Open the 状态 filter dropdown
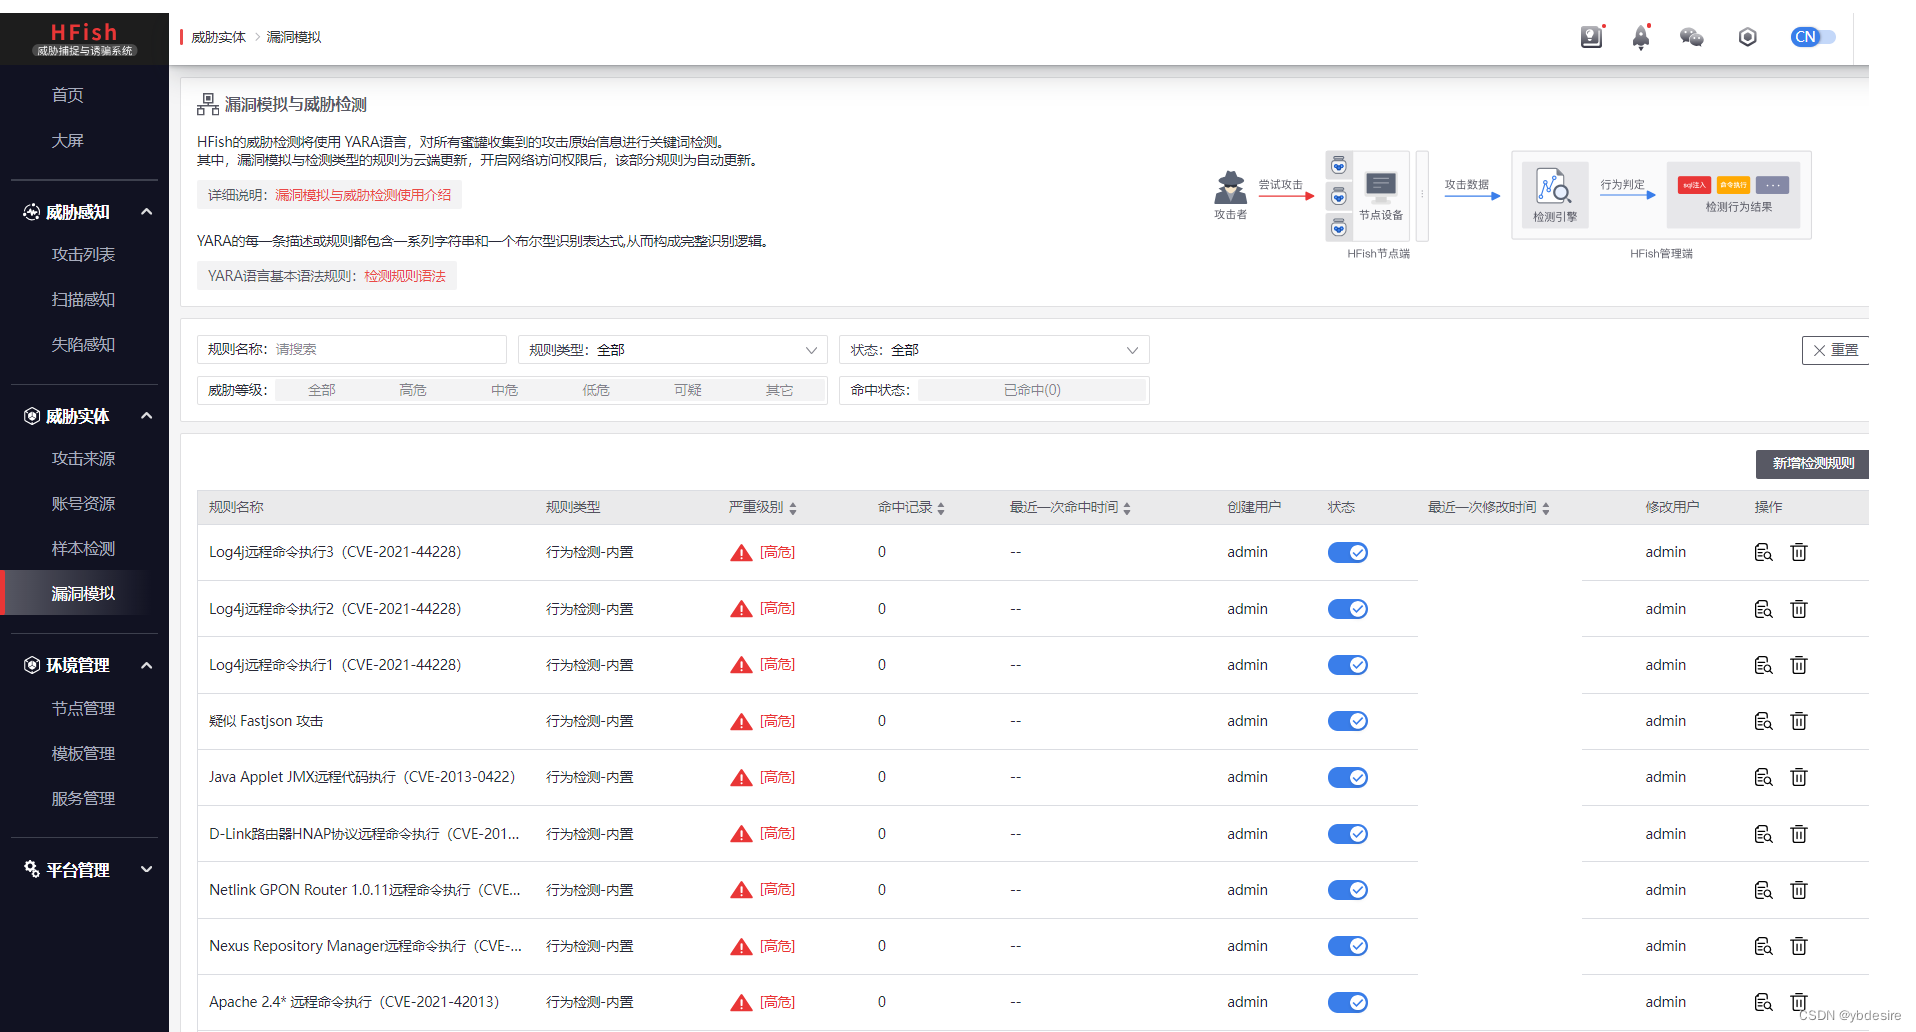Viewport: 1916px width, 1032px height. (x=994, y=350)
